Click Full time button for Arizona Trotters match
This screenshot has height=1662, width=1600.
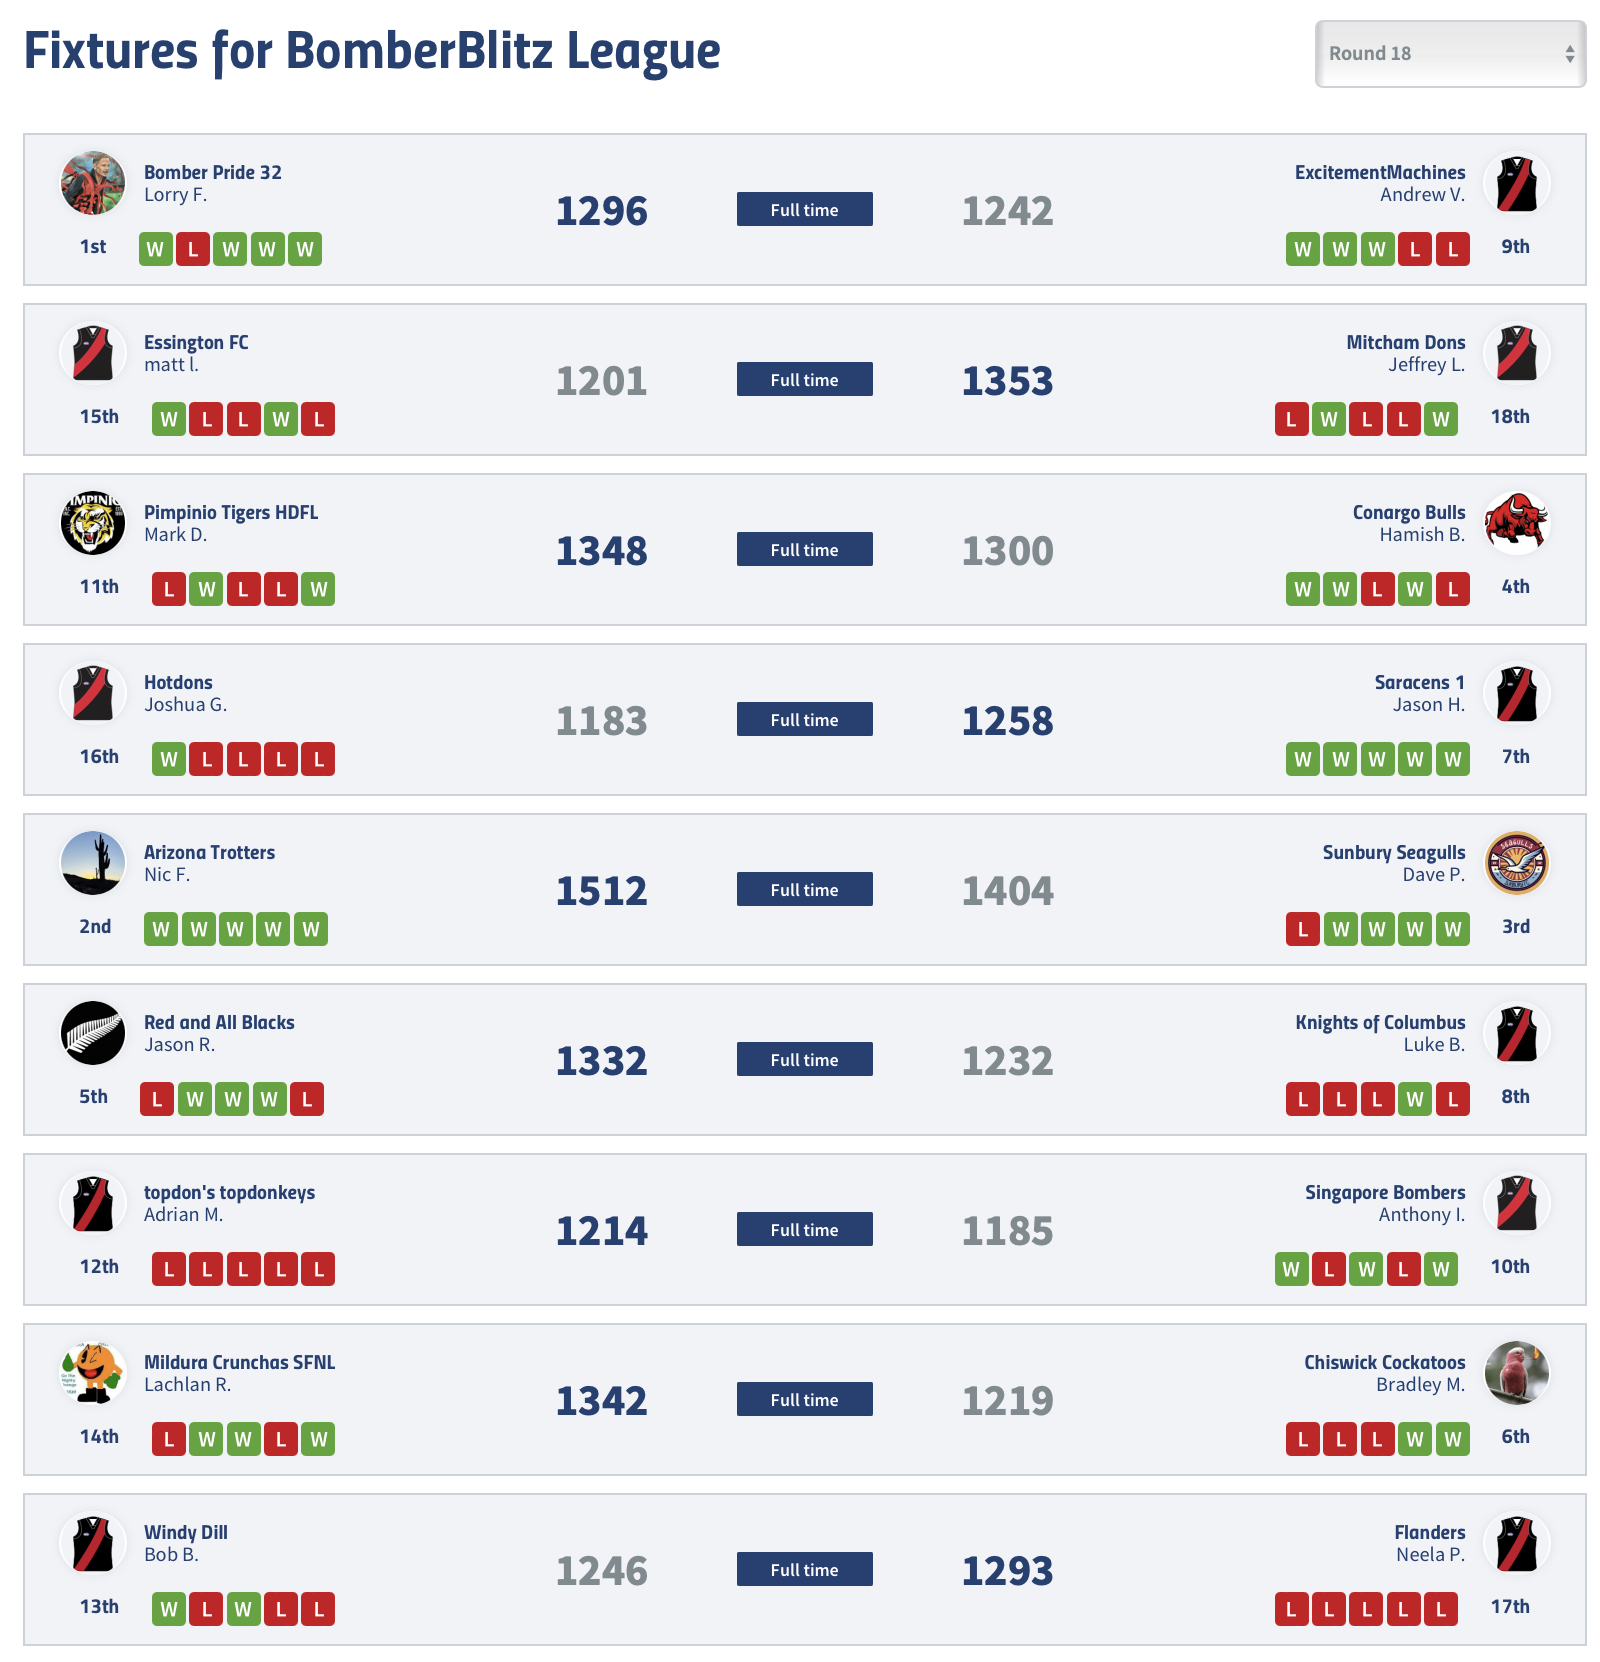804,889
